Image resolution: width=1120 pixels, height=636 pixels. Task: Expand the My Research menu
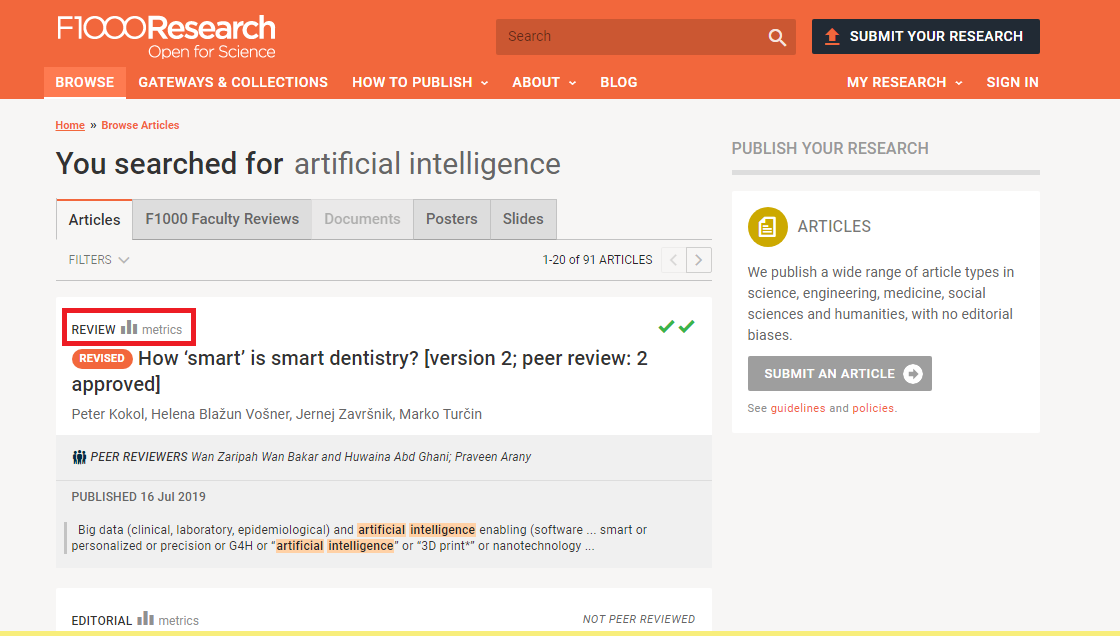point(904,82)
